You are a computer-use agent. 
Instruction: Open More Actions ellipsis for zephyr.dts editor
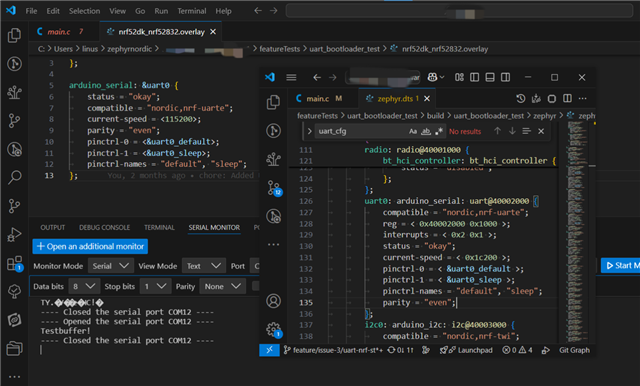[x=582, y=98]
